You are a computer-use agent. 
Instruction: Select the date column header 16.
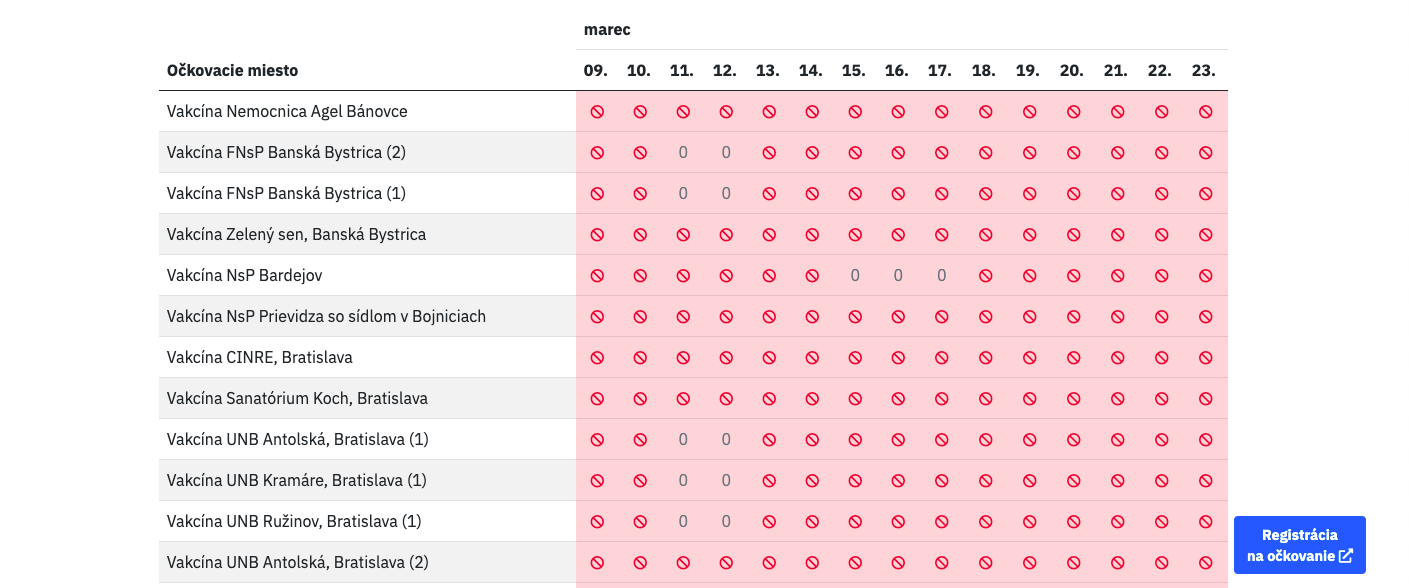(896, 71)
